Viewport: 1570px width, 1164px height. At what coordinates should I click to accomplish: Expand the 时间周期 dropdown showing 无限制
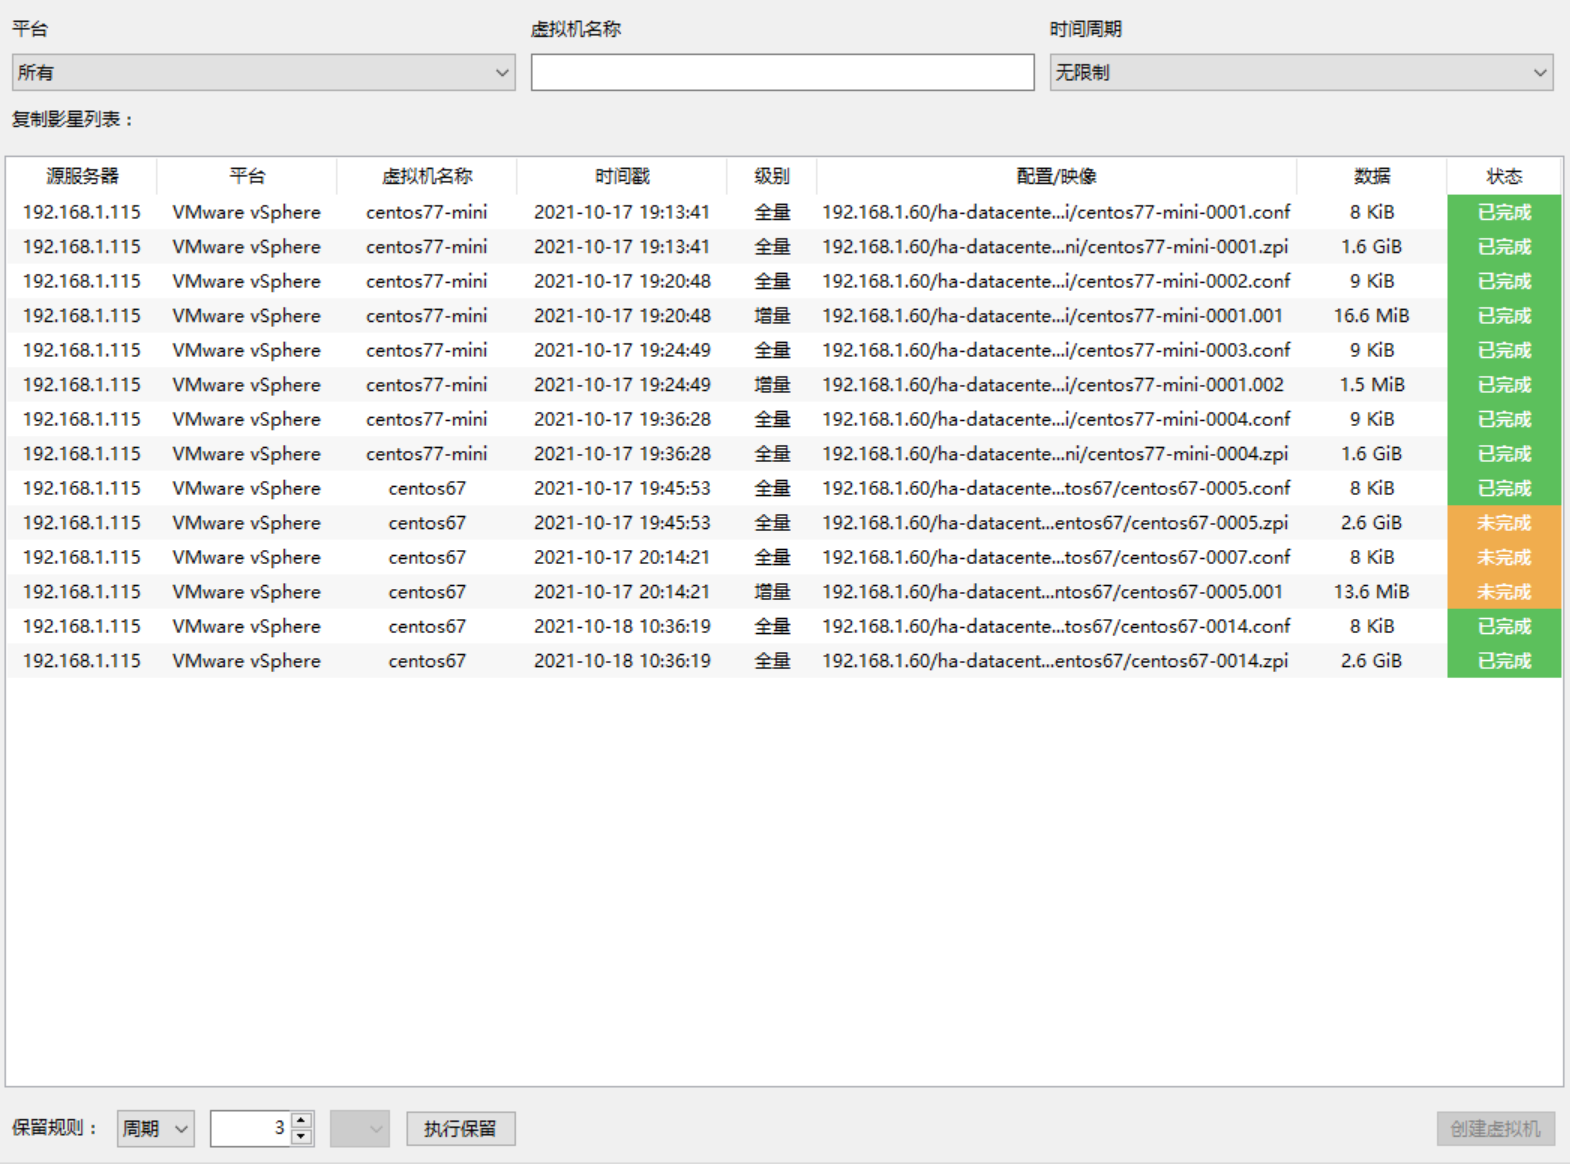point(1300,73)
